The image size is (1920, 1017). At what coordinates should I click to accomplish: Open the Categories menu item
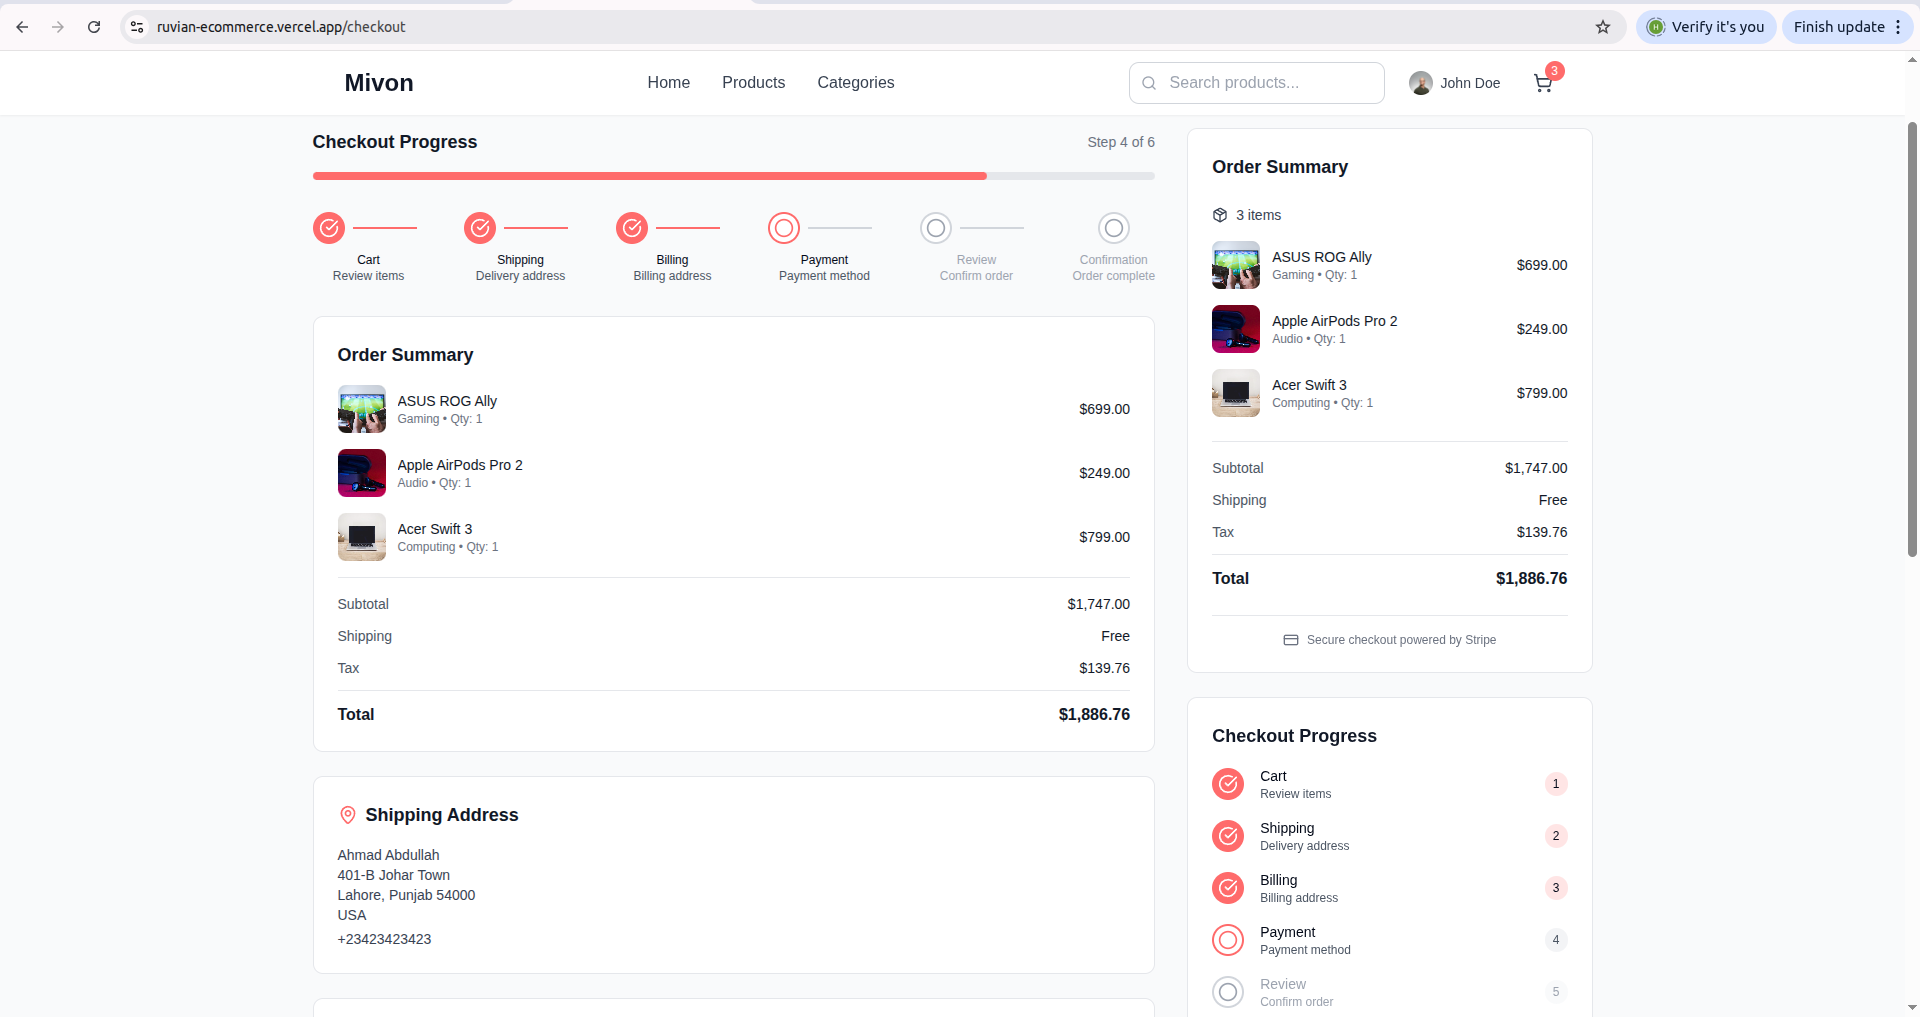coord(856,83)
